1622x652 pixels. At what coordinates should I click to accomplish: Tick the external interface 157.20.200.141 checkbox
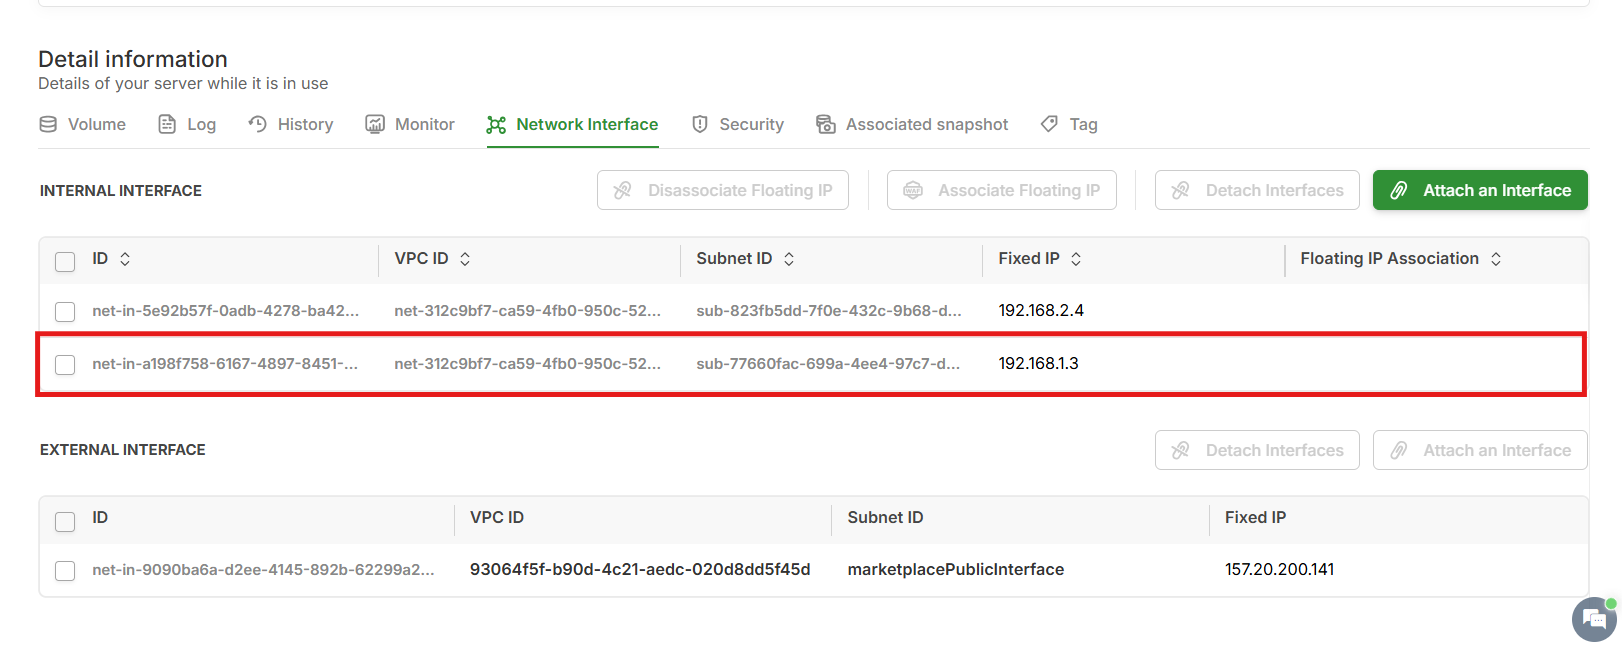[x=65, y=571]
